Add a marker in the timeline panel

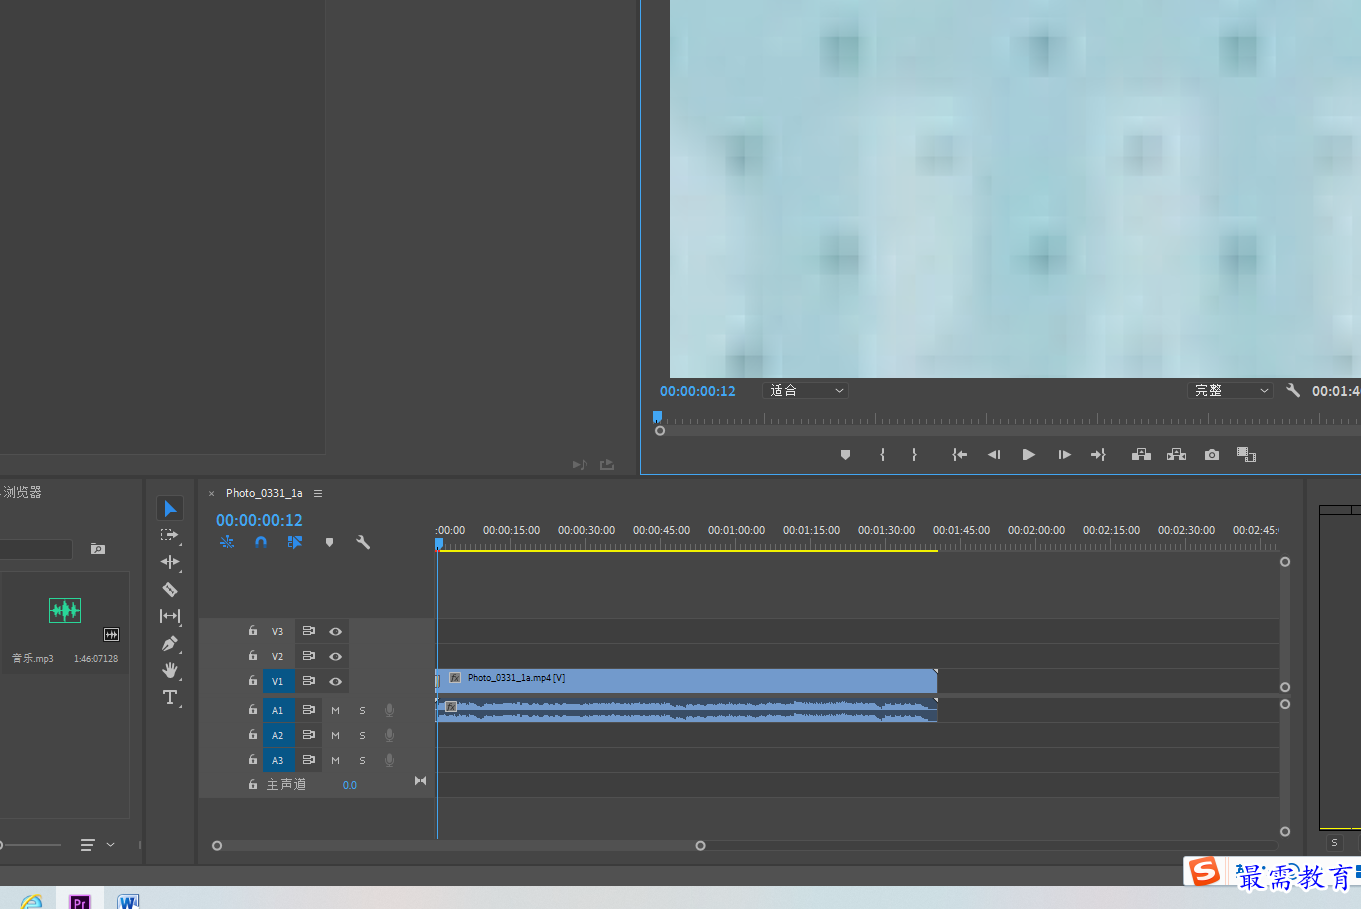tap(329, 542)
